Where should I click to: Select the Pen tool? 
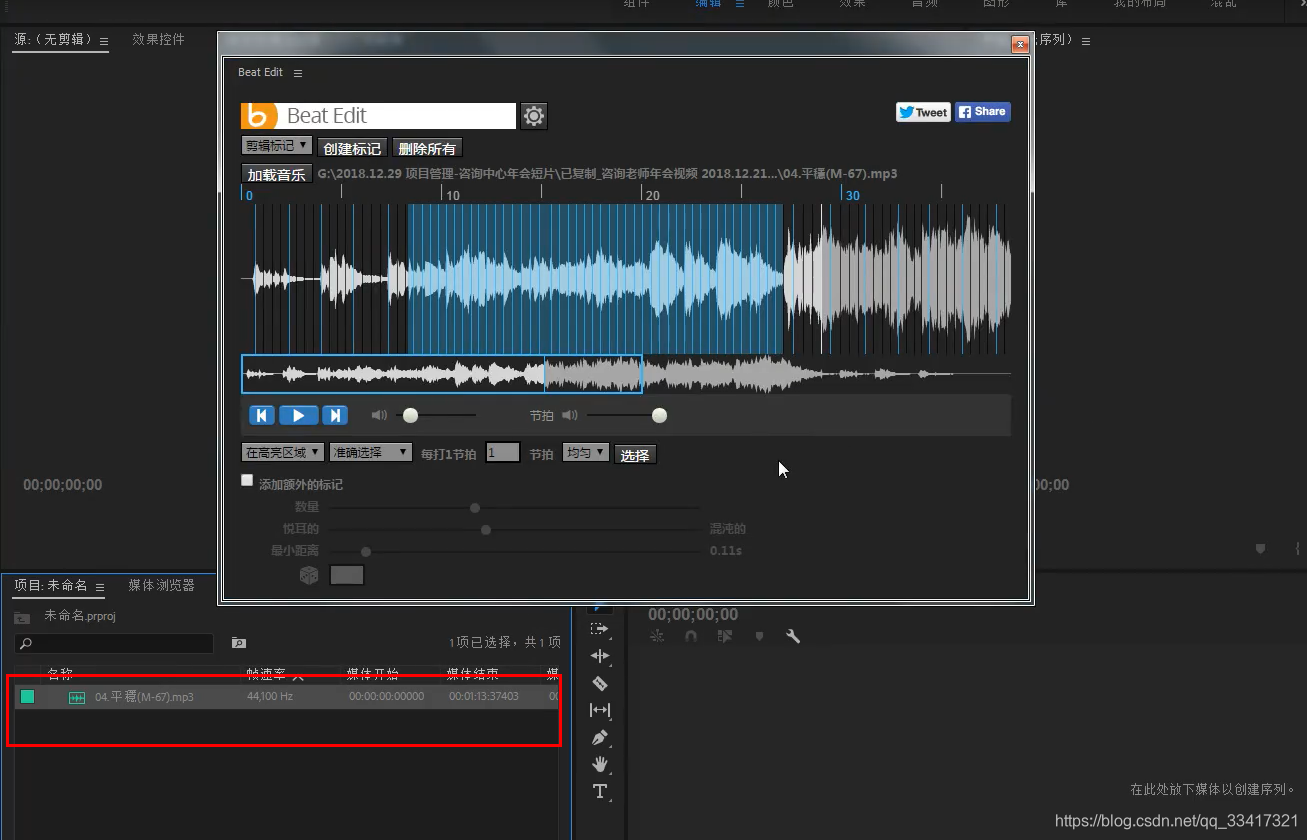pyautogui.click(x=599, y=737)
